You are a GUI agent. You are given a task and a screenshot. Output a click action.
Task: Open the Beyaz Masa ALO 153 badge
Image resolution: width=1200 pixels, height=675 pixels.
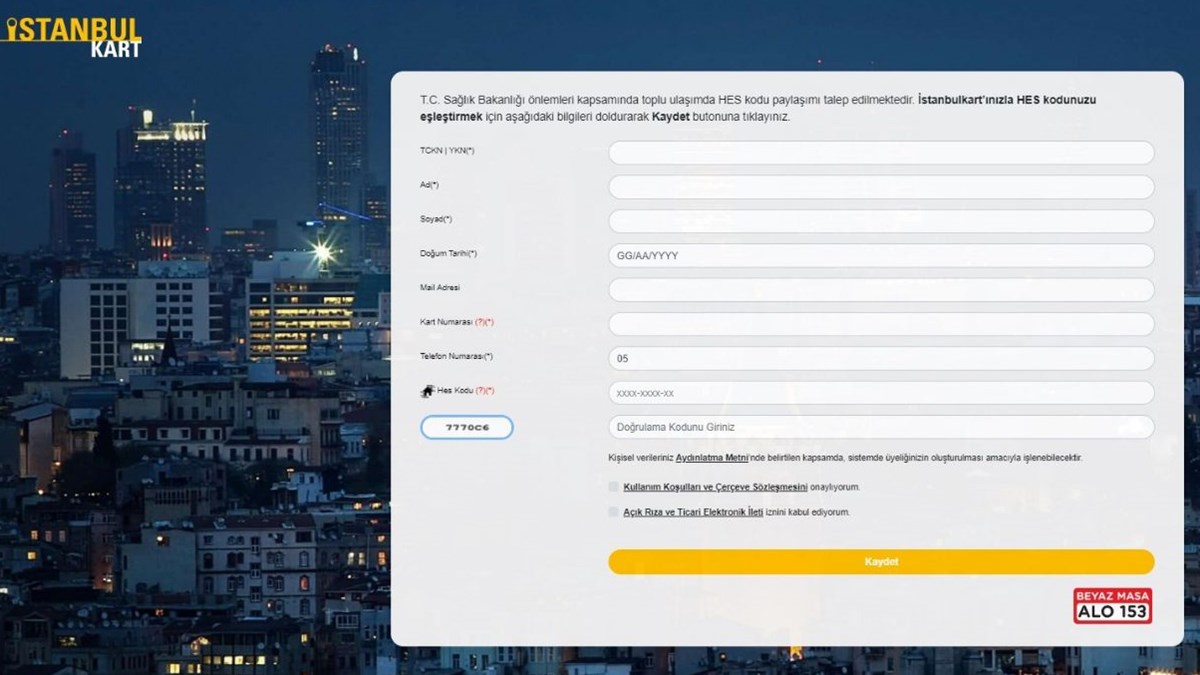tap(1112, 606)
